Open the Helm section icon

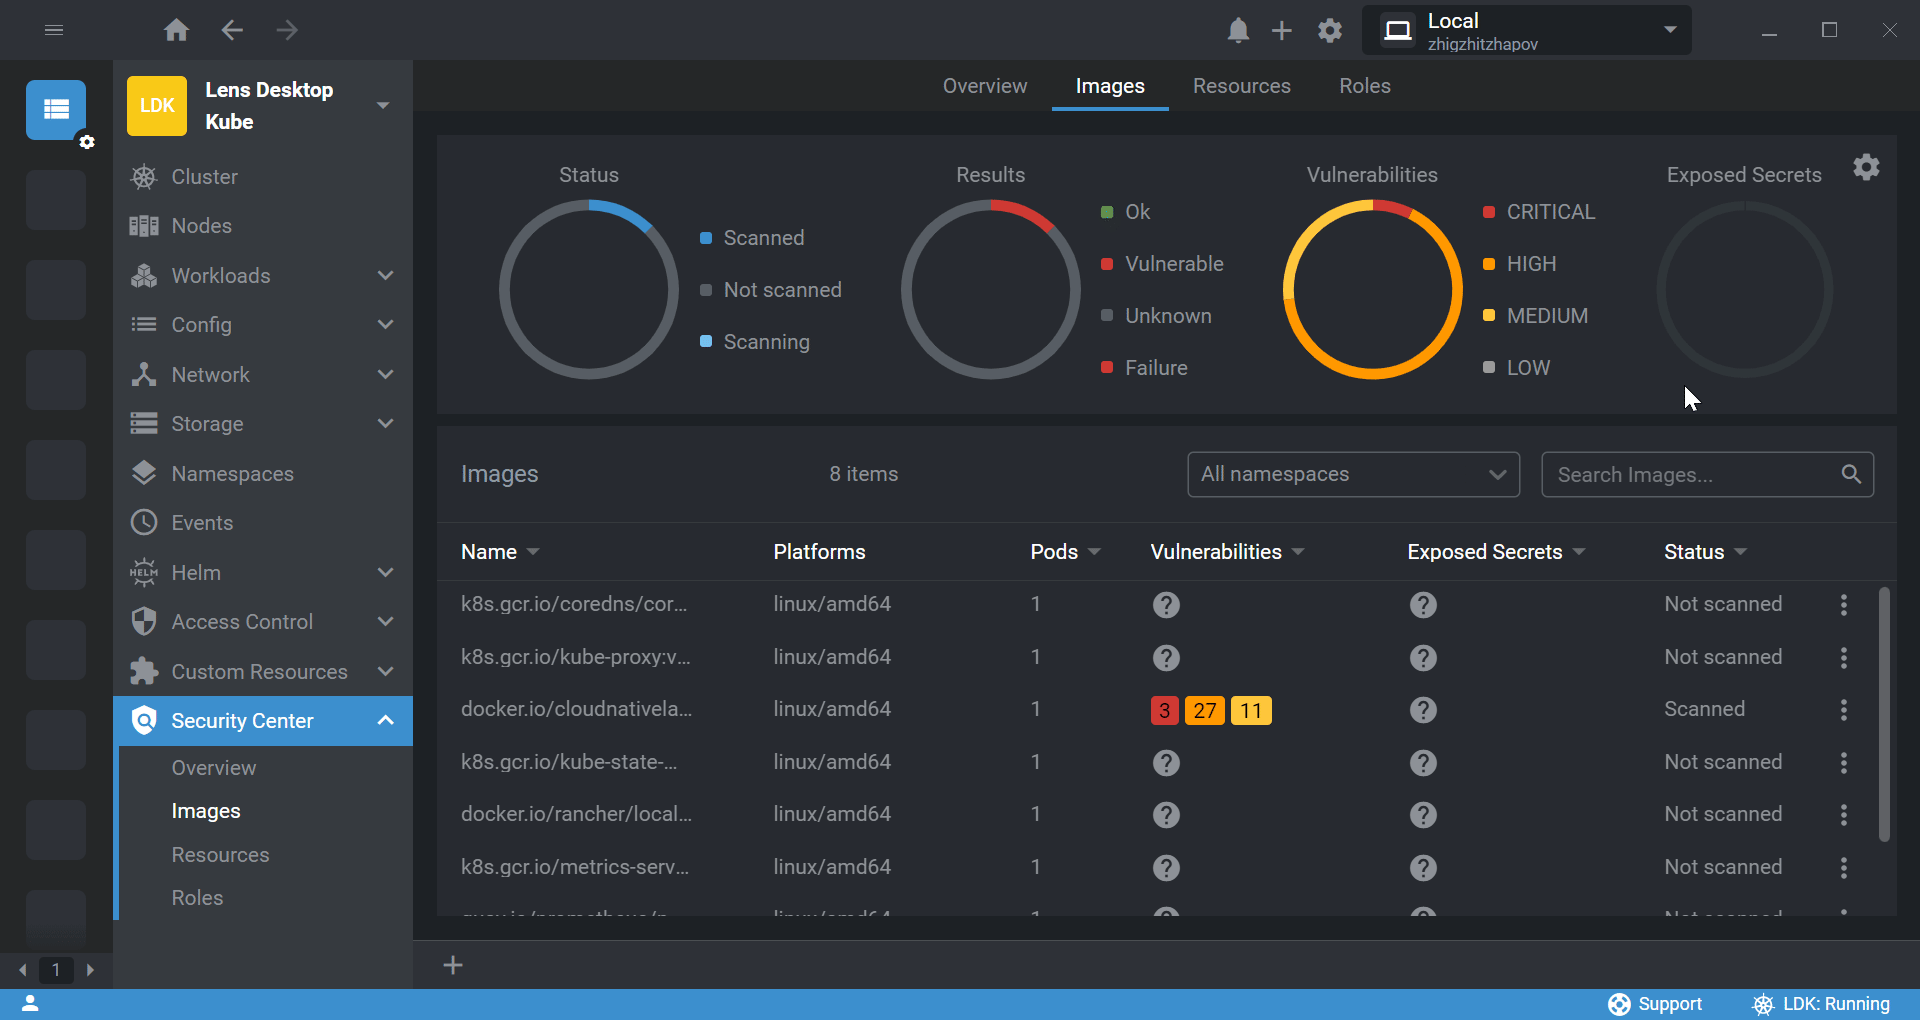[x=143, y=572]
